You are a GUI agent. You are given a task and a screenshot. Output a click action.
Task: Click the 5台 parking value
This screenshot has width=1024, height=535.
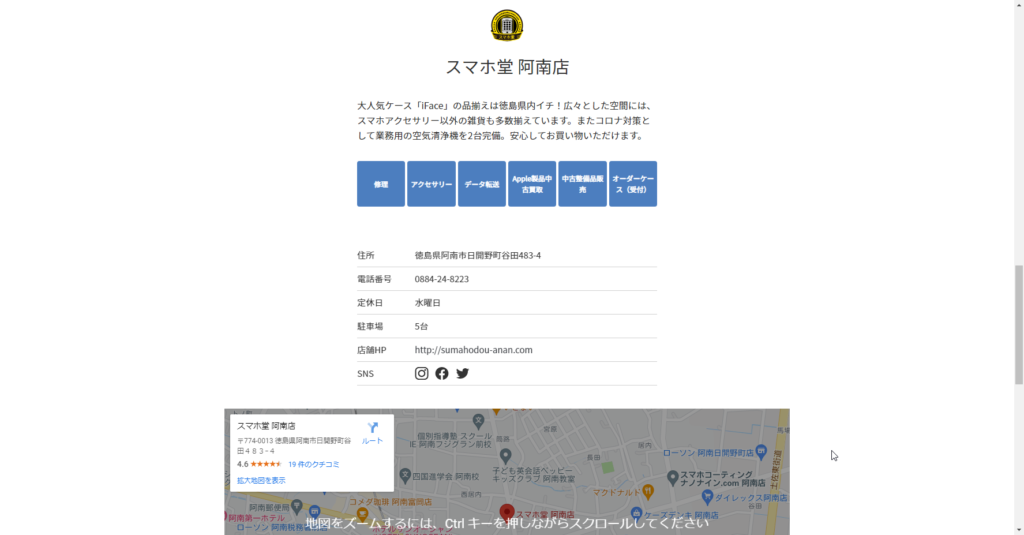click(x=421, y=327)
